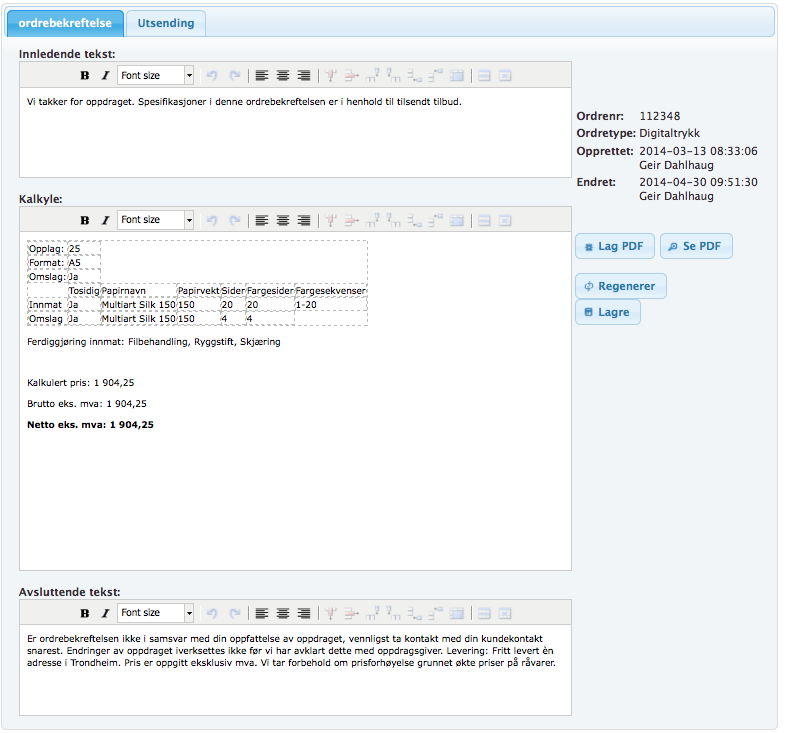Toggle bold in Innledende tekst toolbar
The image size is (786, 733).
pos(85,75)
